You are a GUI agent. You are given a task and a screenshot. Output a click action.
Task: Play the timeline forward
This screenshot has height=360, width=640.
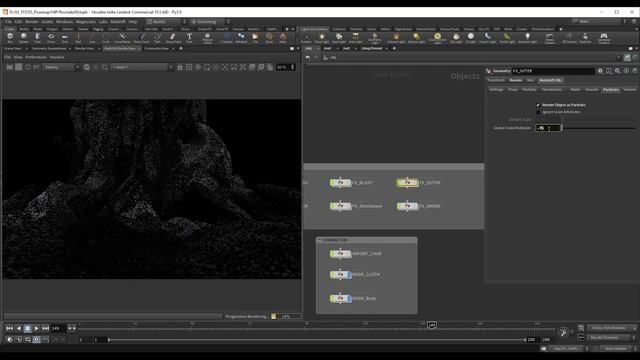click(x=36, y=328)
